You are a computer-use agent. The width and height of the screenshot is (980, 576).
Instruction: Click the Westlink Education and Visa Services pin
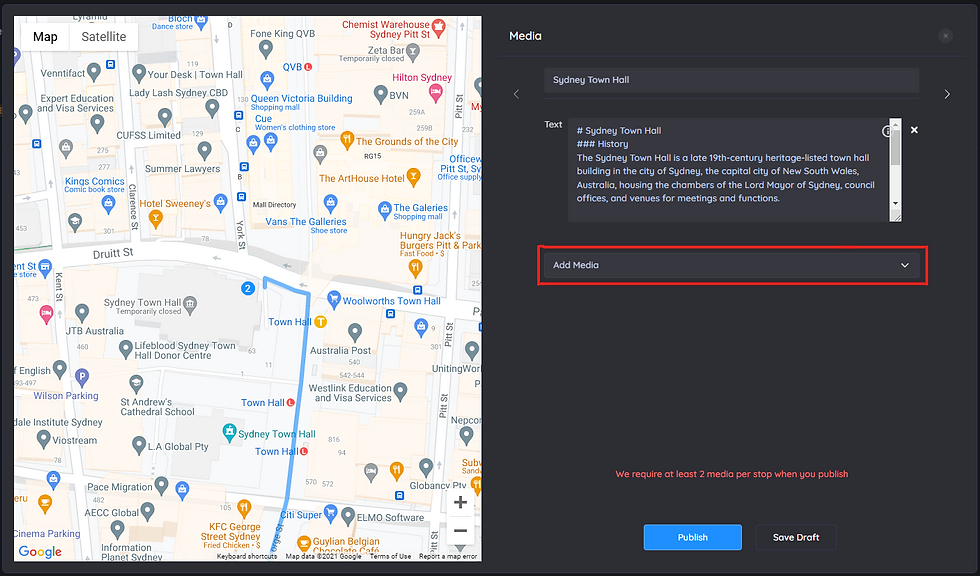click(400, 392)
